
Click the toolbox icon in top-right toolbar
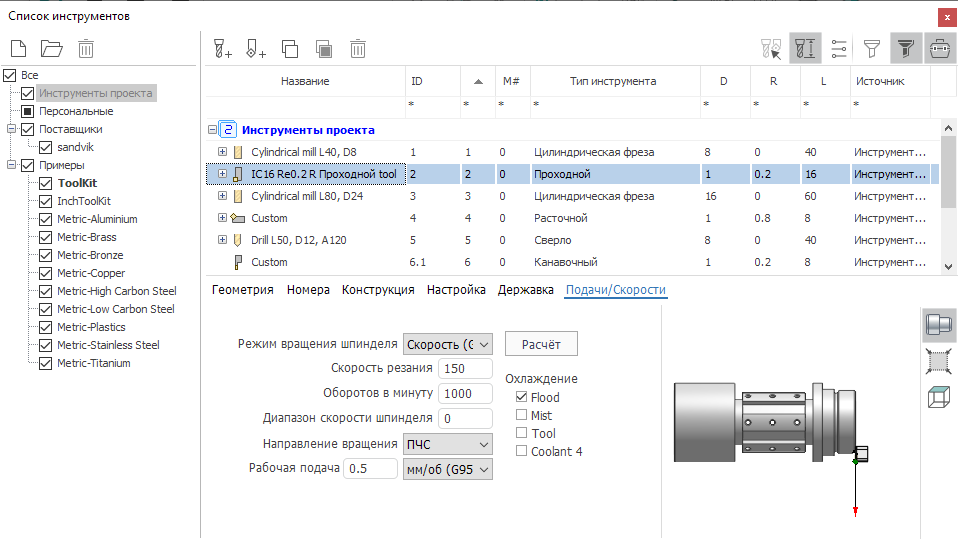(939, 48)
